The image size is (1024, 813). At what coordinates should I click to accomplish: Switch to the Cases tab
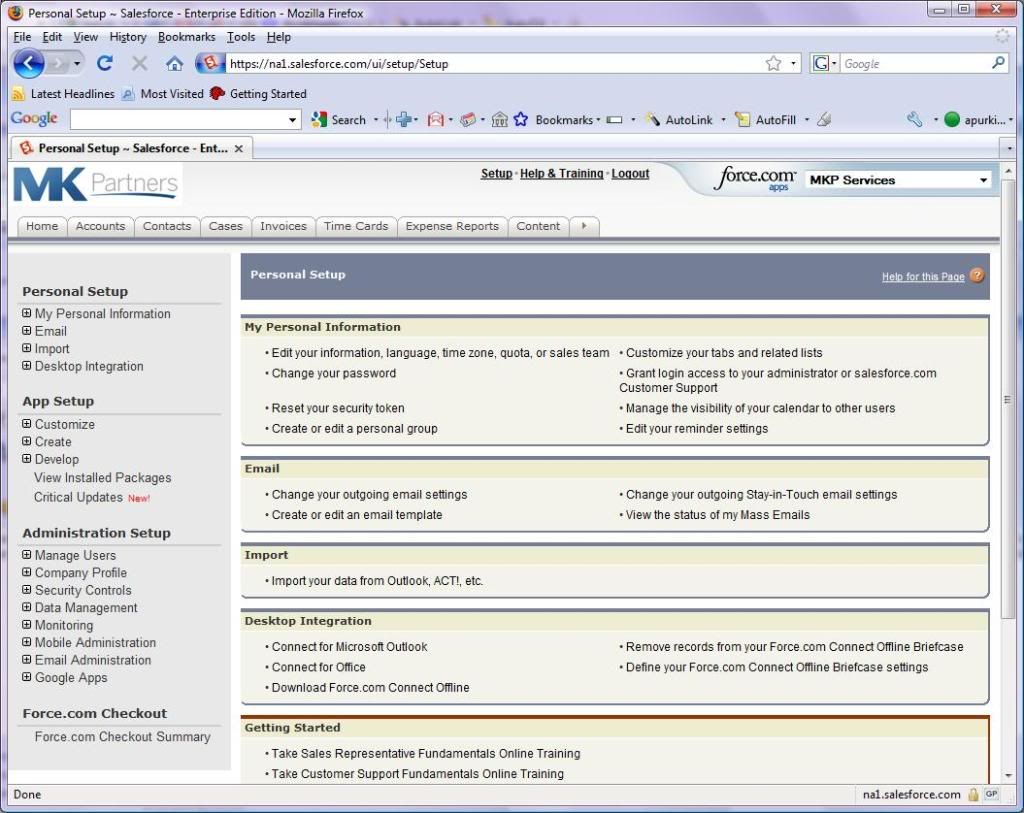point(226,226)
